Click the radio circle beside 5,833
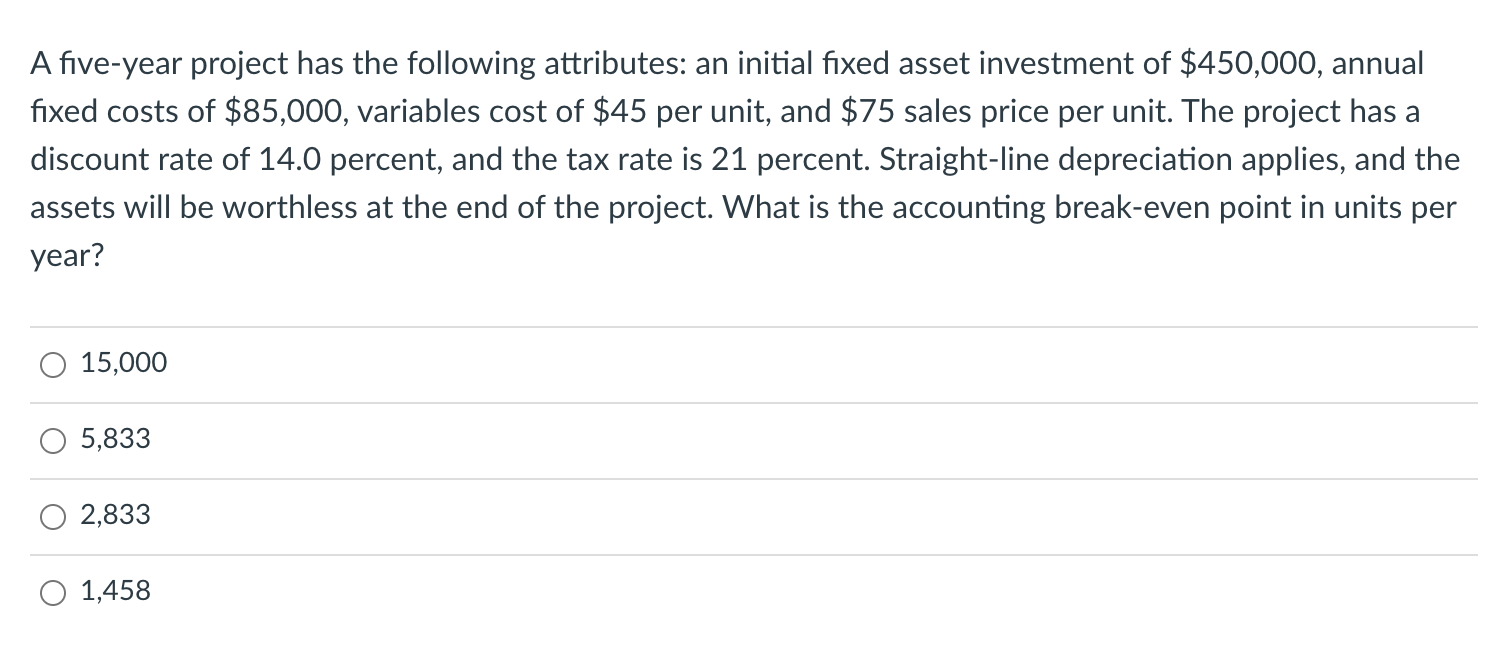1496x662 pixels. coord(52,439)
